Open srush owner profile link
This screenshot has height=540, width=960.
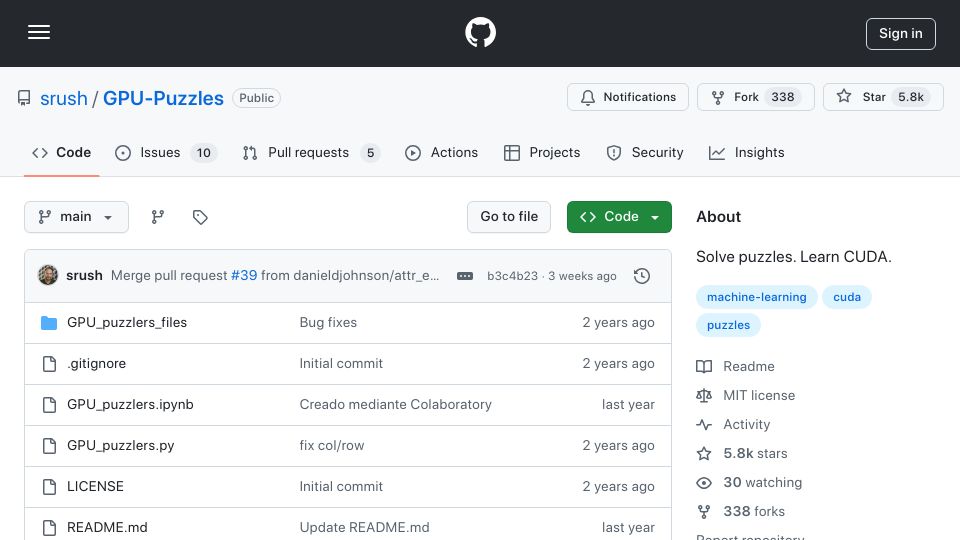64,98
